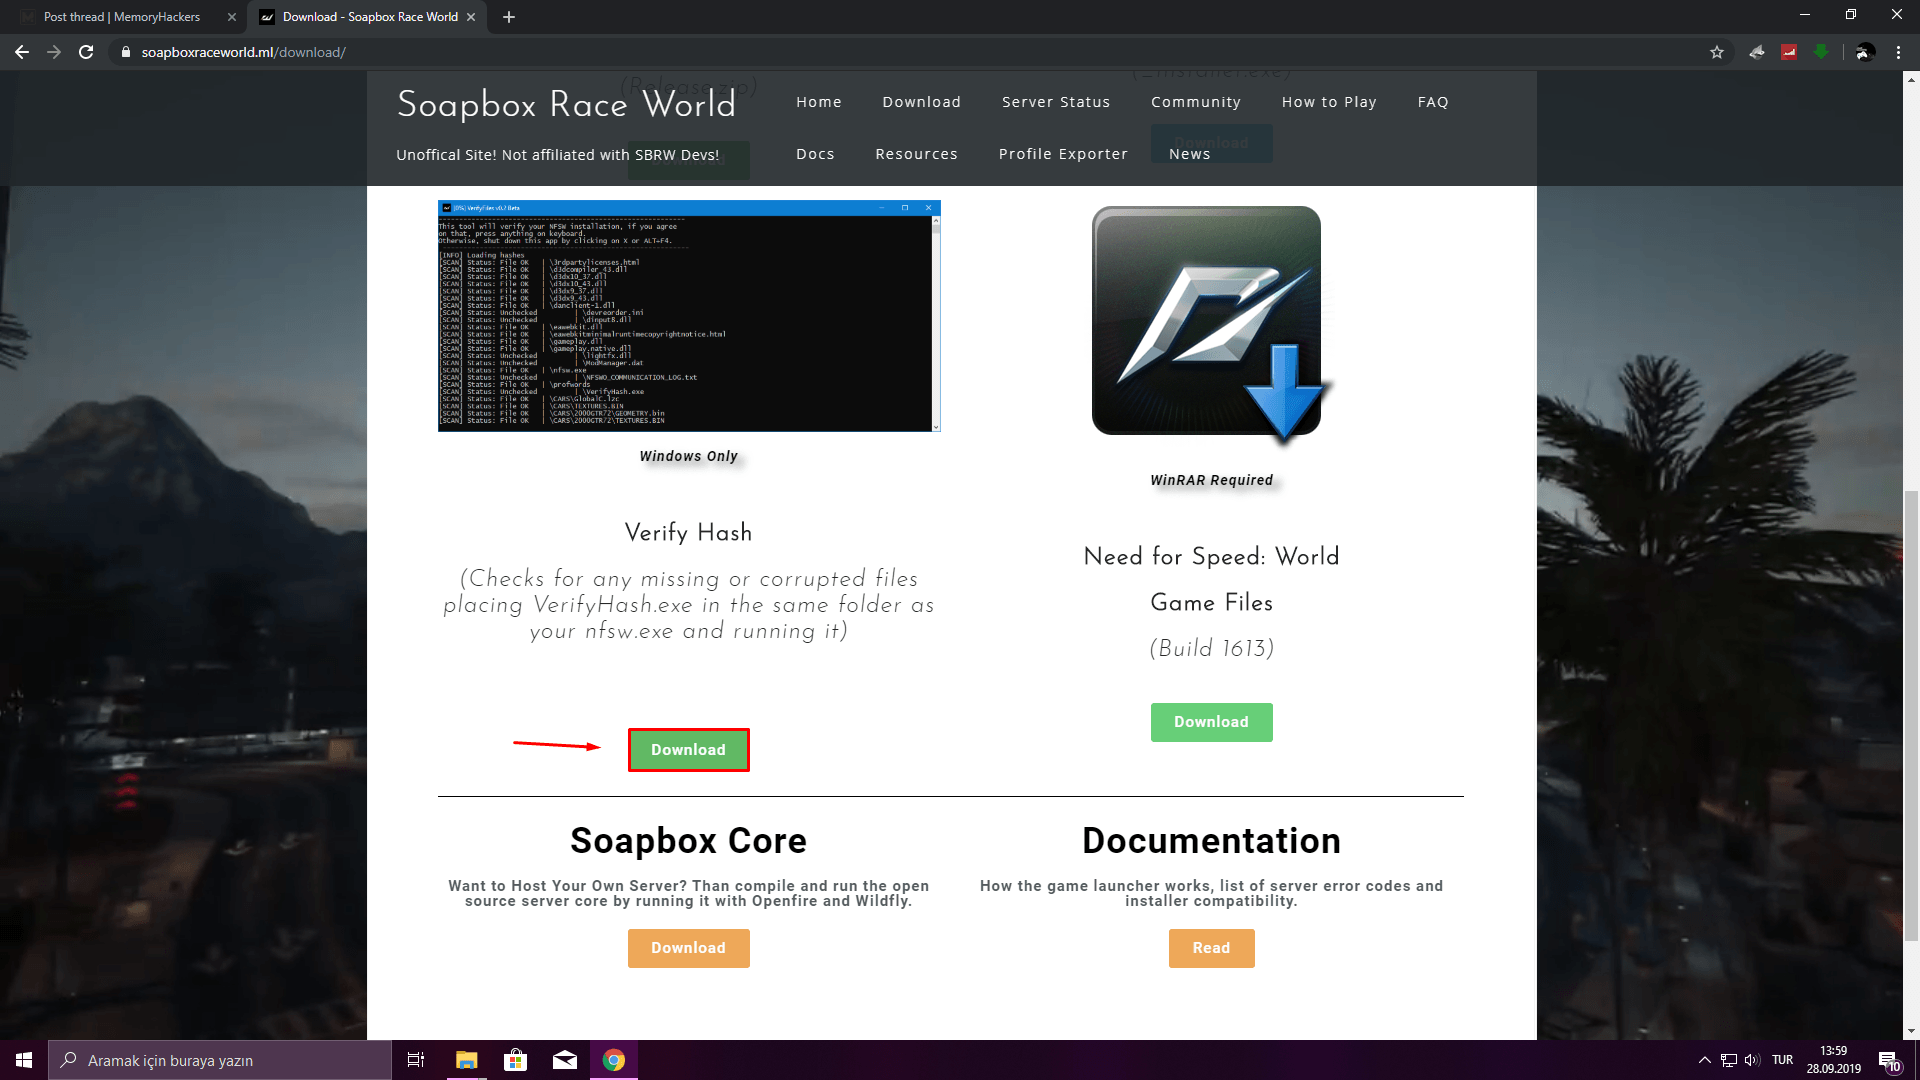This screenshot has height=1080, width=1920.
Task: Click the Read documentation button
Action: 1211,948
